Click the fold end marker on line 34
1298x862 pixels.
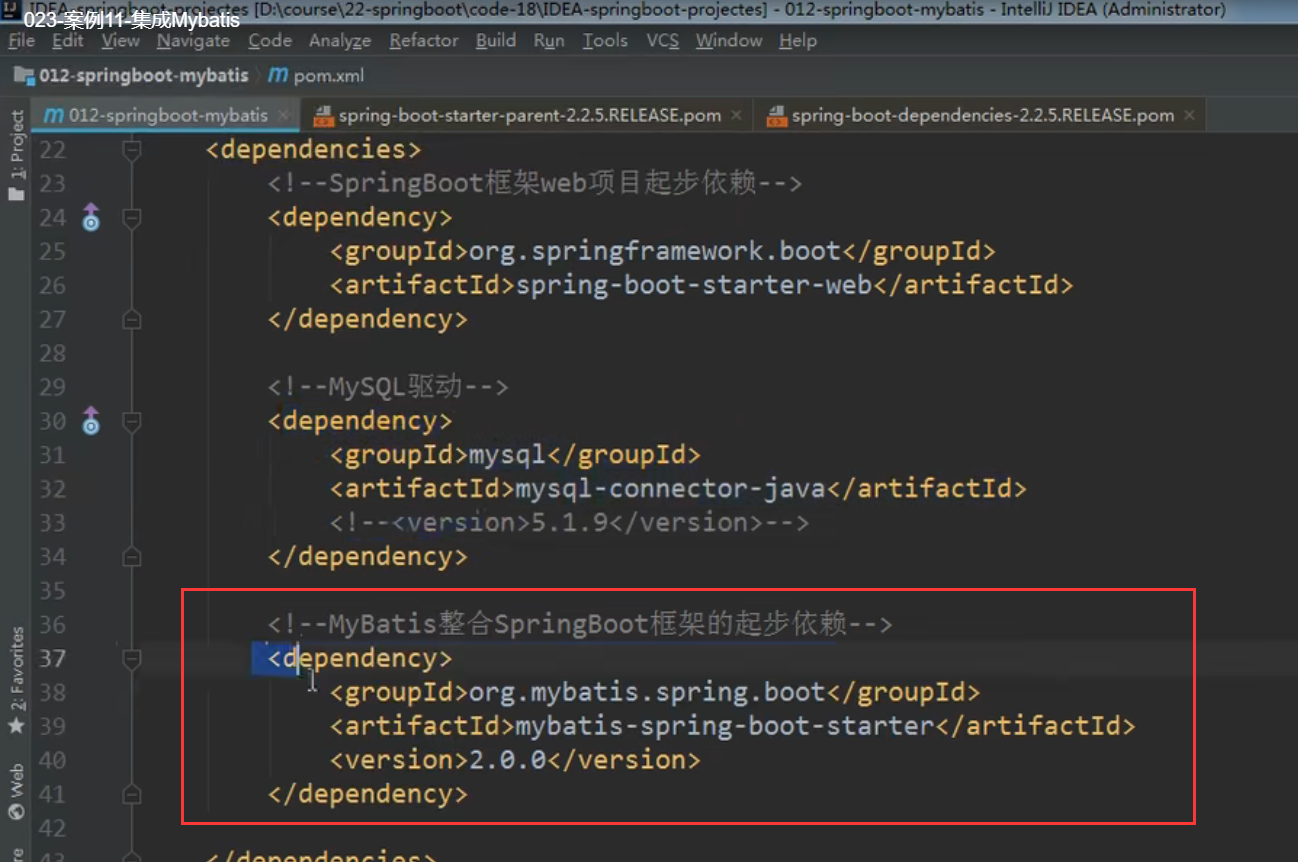point(131,556)
